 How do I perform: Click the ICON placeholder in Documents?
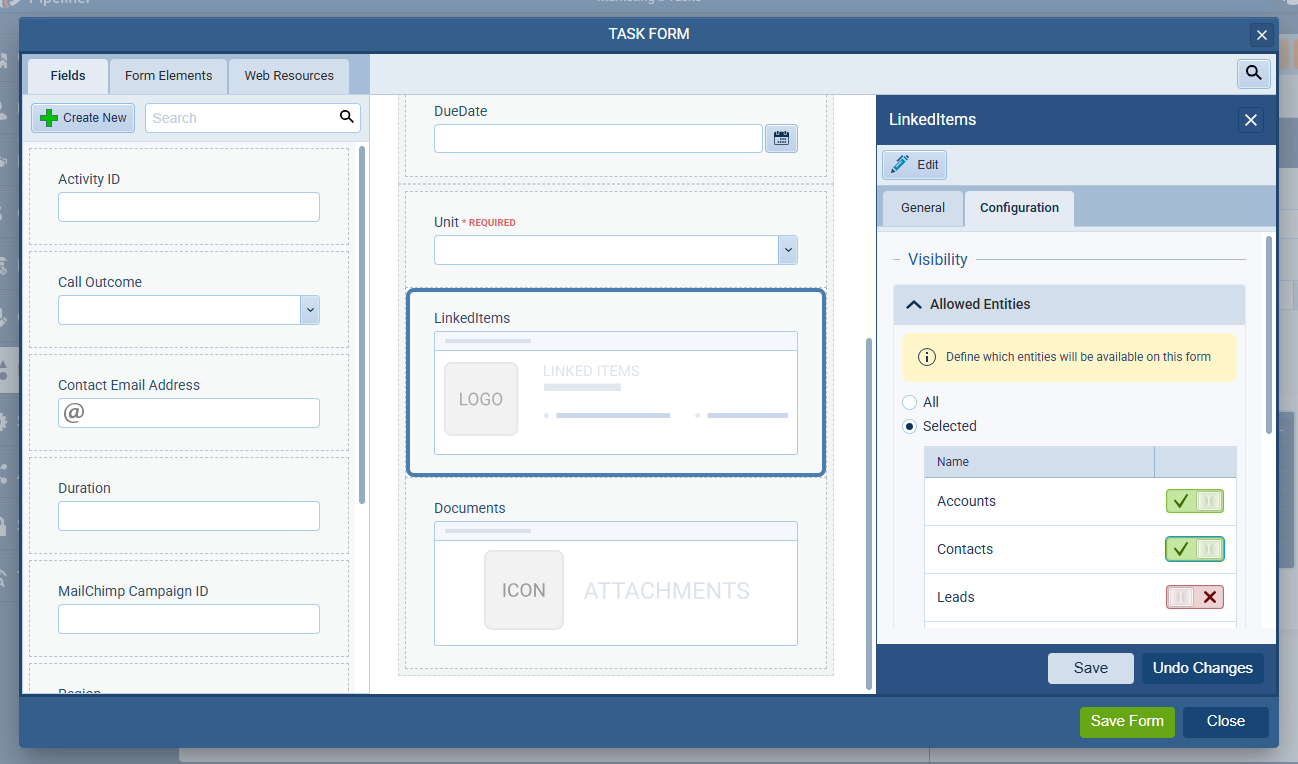[523, 590]
